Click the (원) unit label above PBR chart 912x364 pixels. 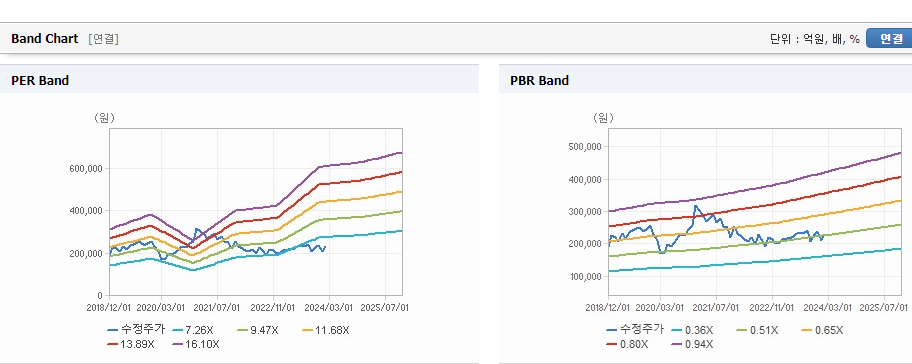click(x=603, y=118)
